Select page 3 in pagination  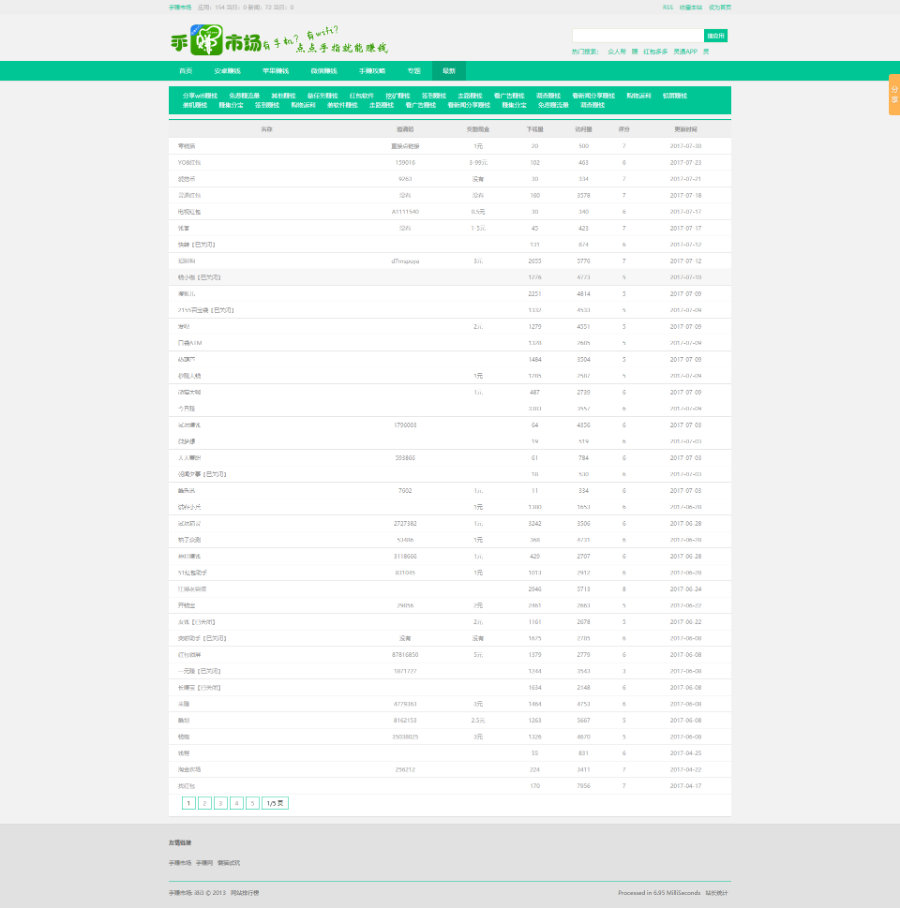coord(221,803)
